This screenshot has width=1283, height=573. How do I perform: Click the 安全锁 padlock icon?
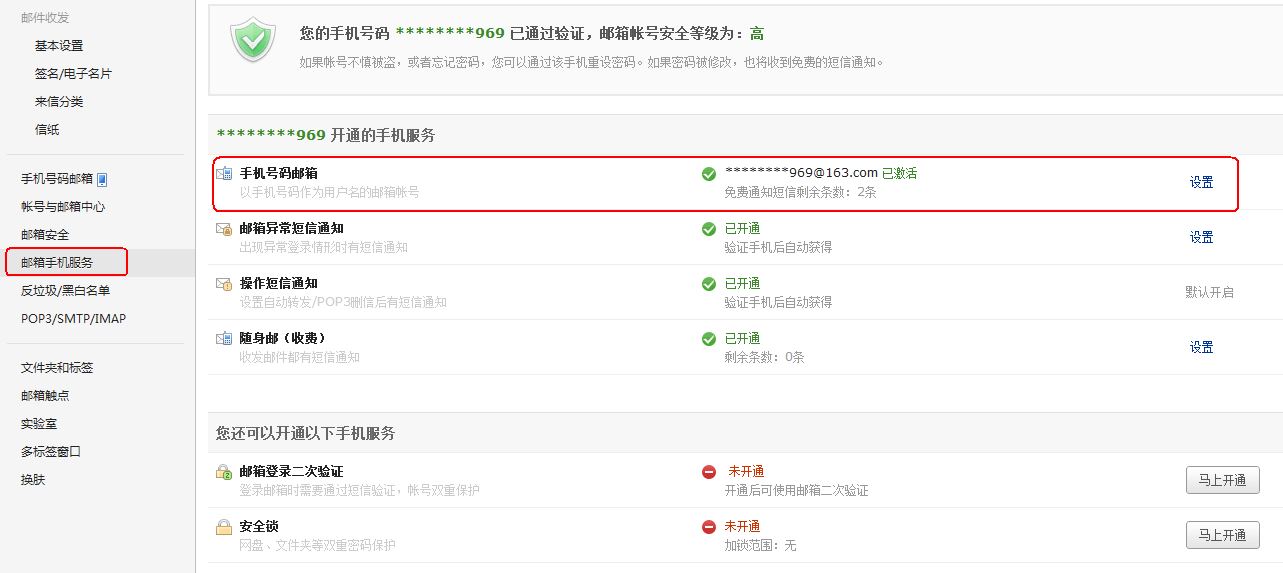pos(224,527)
